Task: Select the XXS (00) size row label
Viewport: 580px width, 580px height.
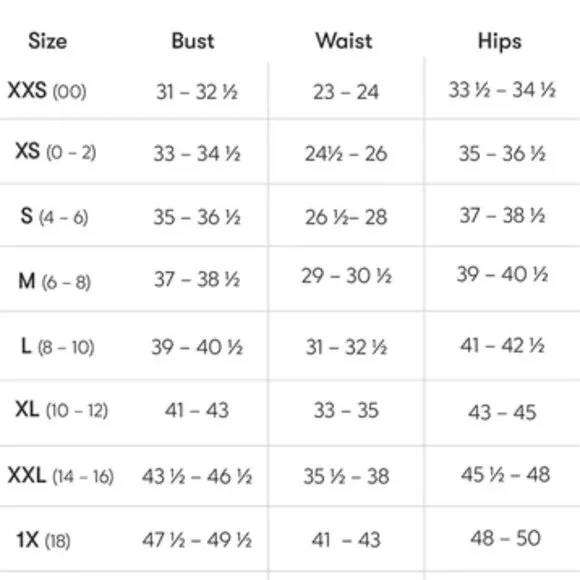Action: click(47, 91)
